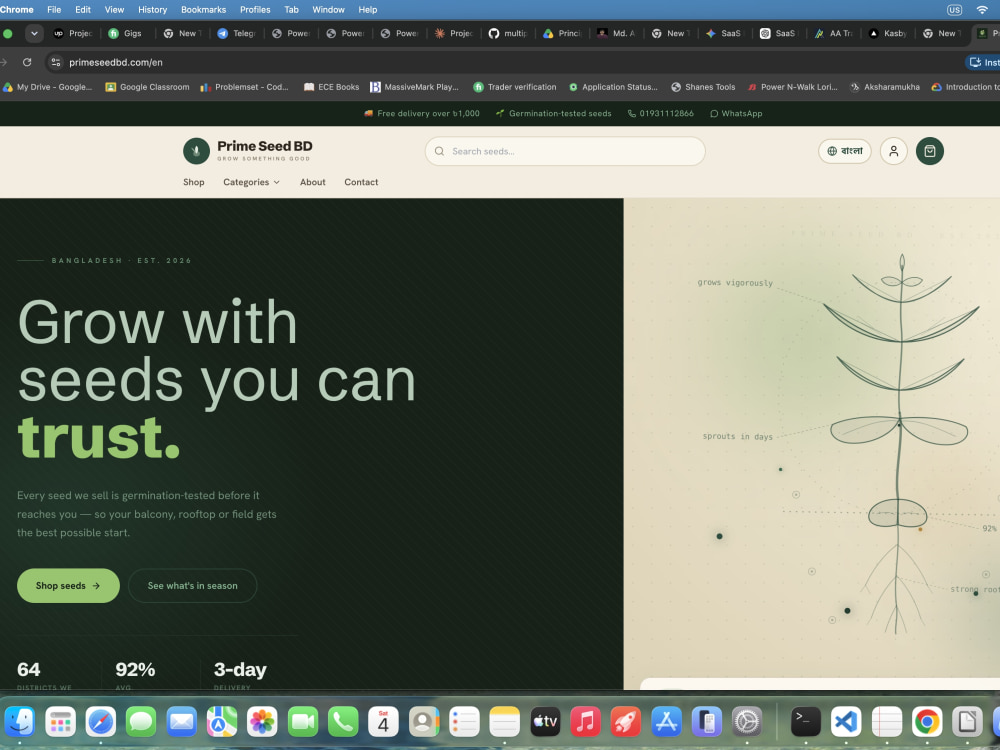Click 'Free delivery over ৳1,000' text
1000x750 pixels.
click(x=422, y=114)
